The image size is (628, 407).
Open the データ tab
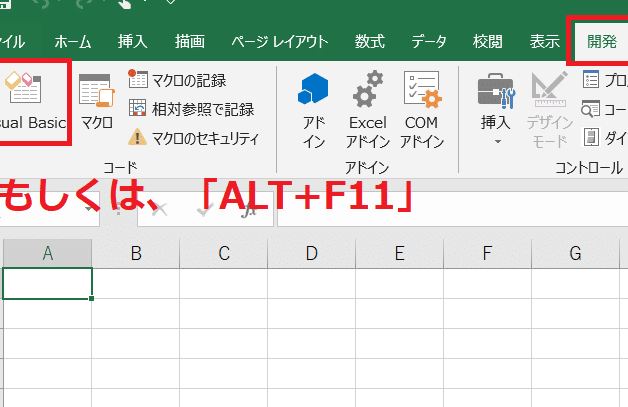[429, 41]
